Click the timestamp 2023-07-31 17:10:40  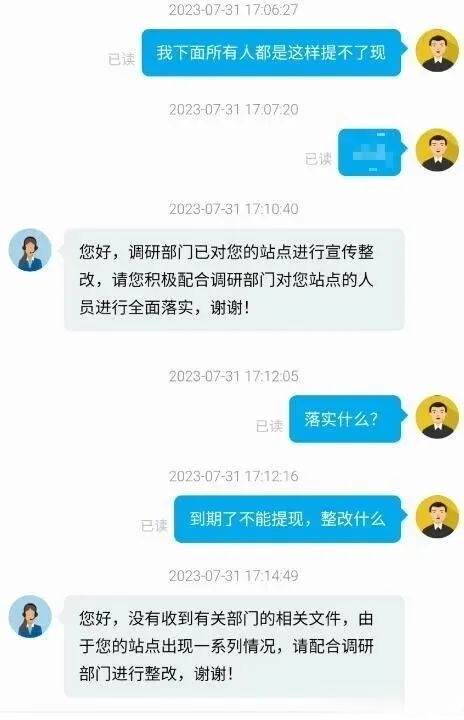(234, 209)
